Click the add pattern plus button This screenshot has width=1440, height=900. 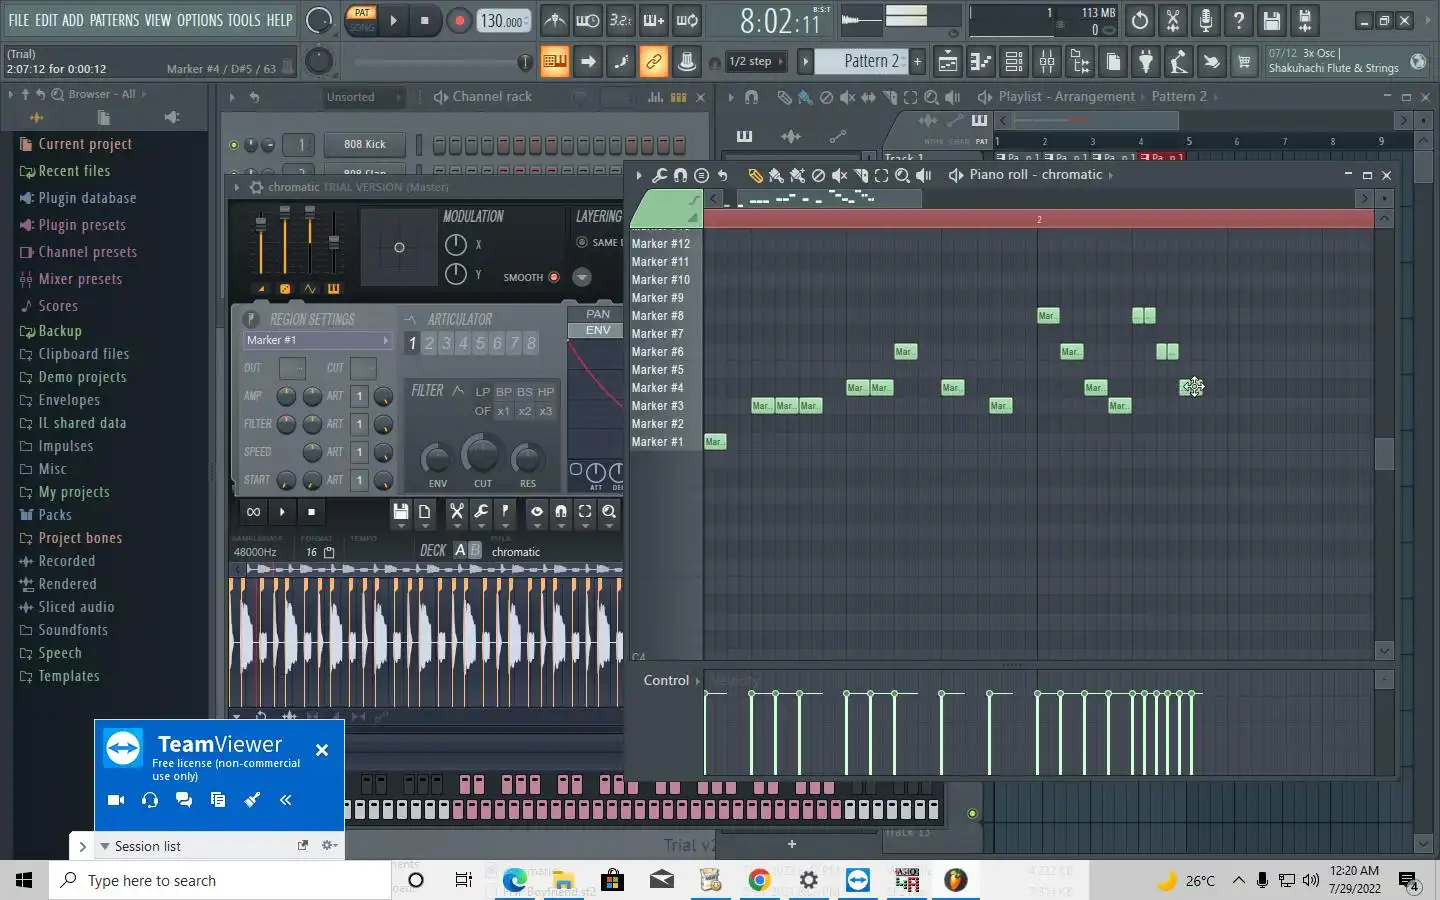(x=917, y=62)
